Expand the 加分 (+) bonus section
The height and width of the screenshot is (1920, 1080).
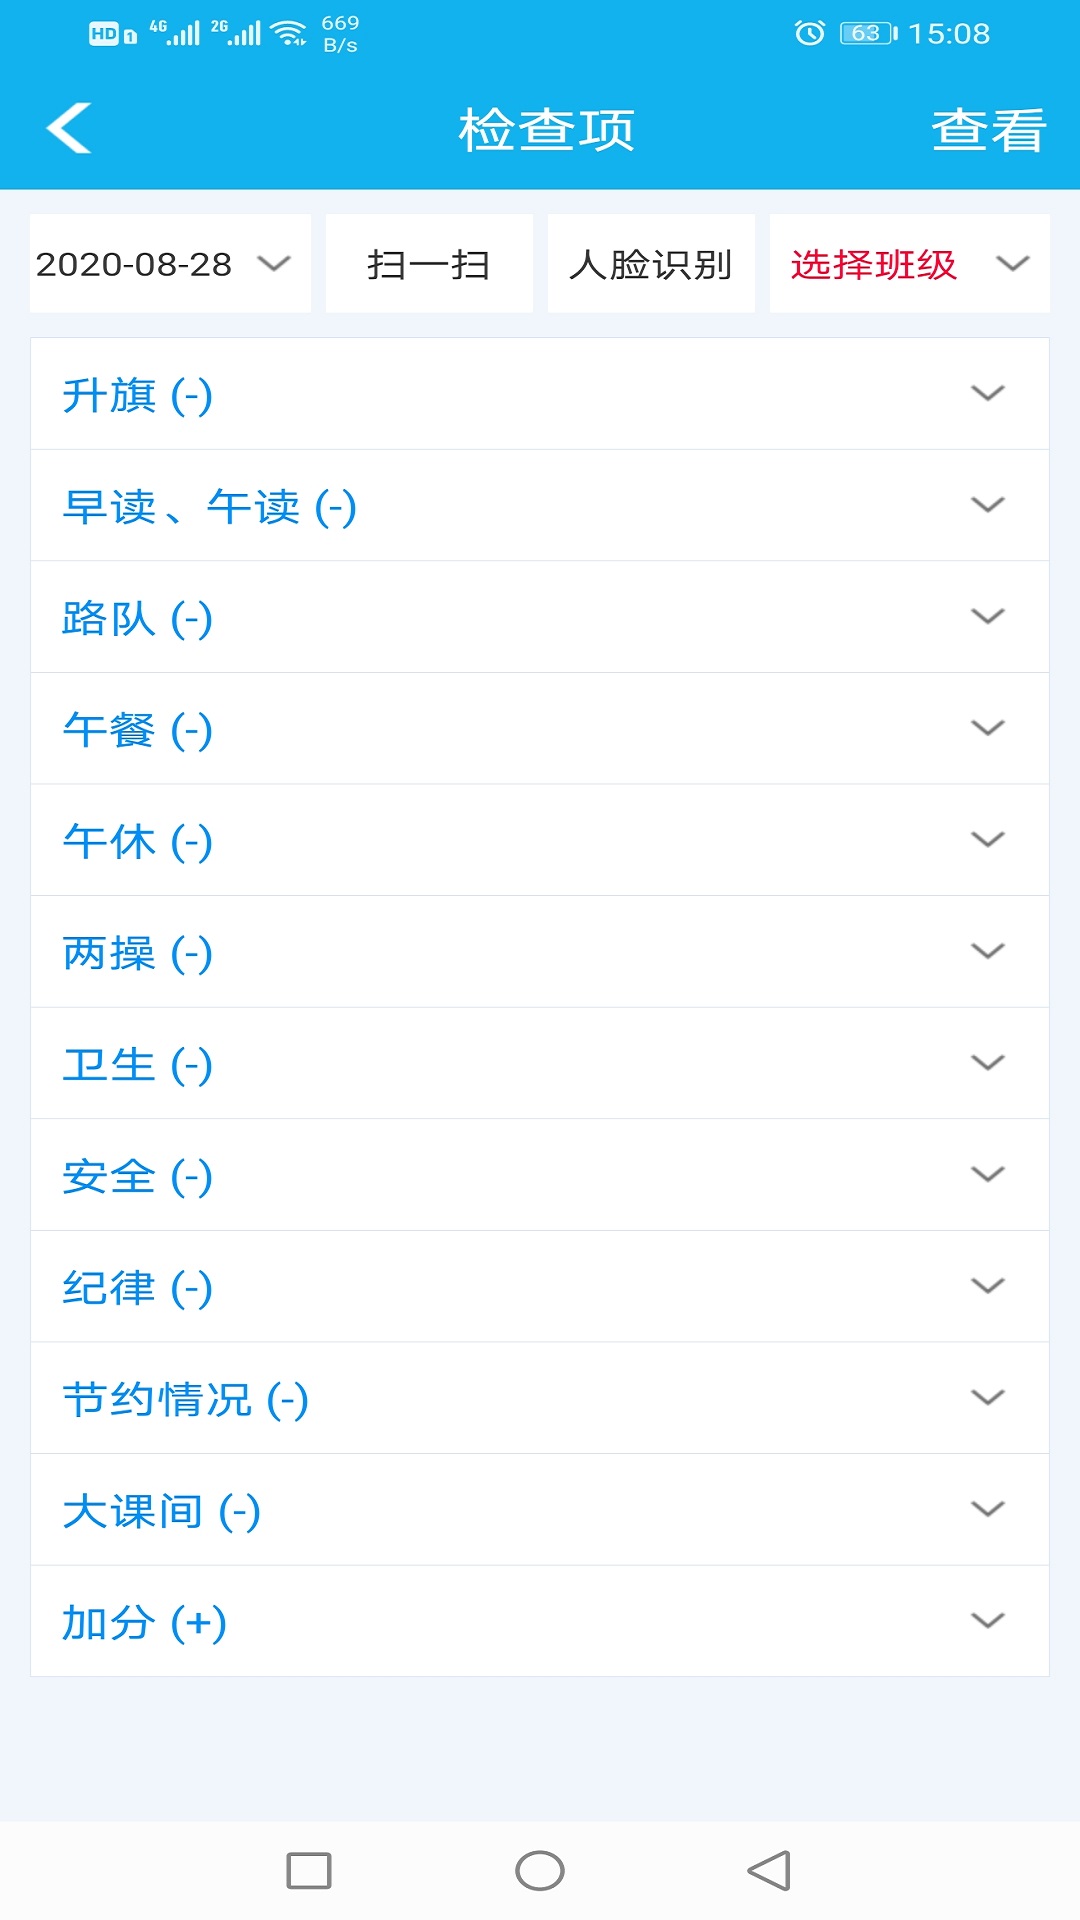coord(540,1621)
